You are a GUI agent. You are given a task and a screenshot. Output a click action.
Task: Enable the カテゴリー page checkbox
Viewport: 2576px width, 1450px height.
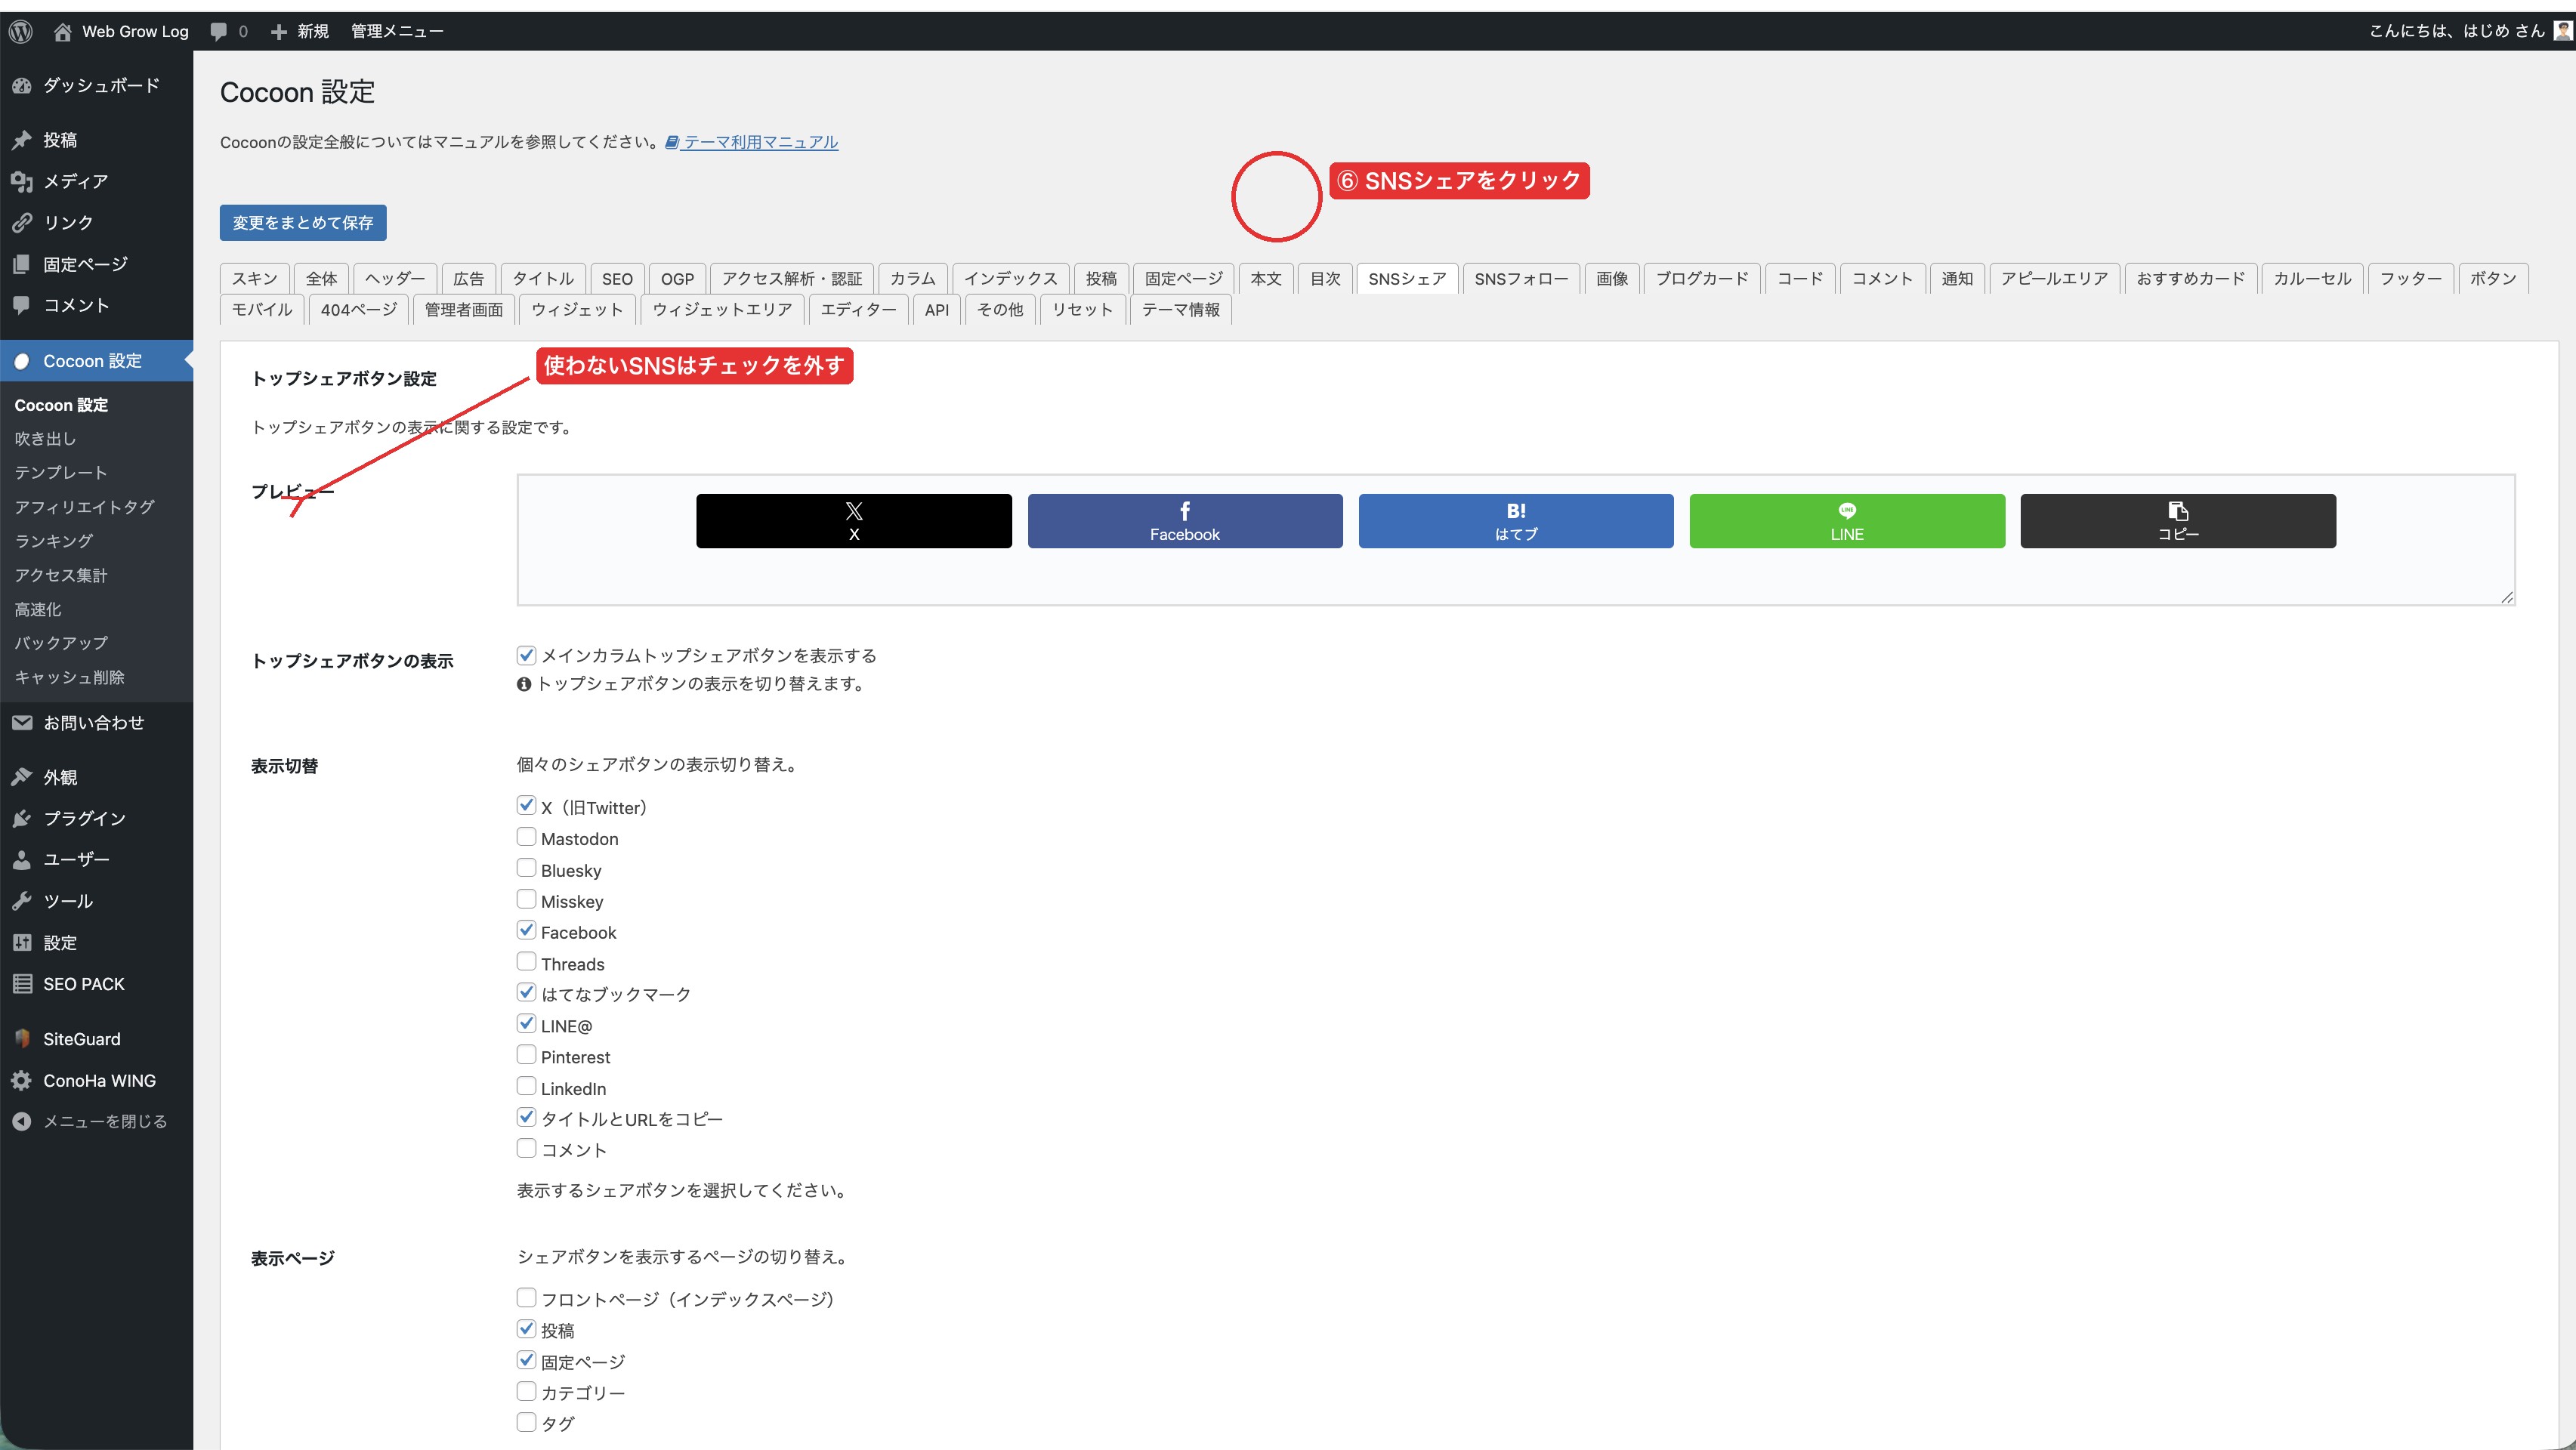coord(526,1391)
